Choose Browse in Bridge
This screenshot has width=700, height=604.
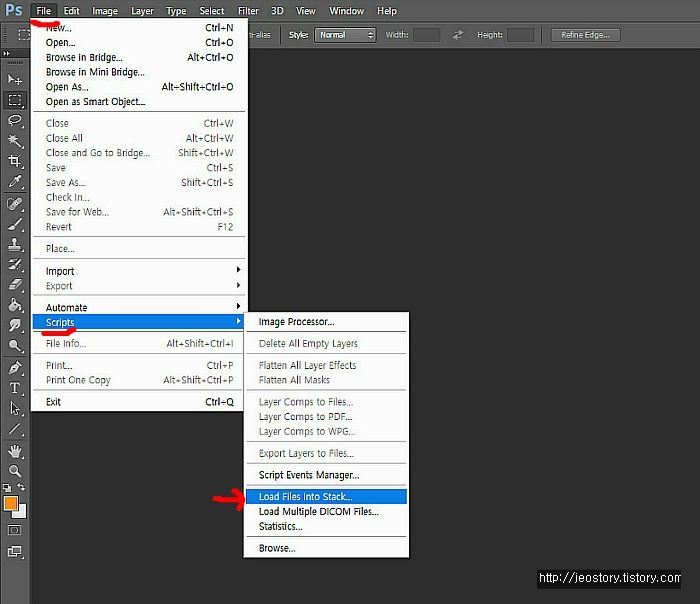click(x=138, y=57)
